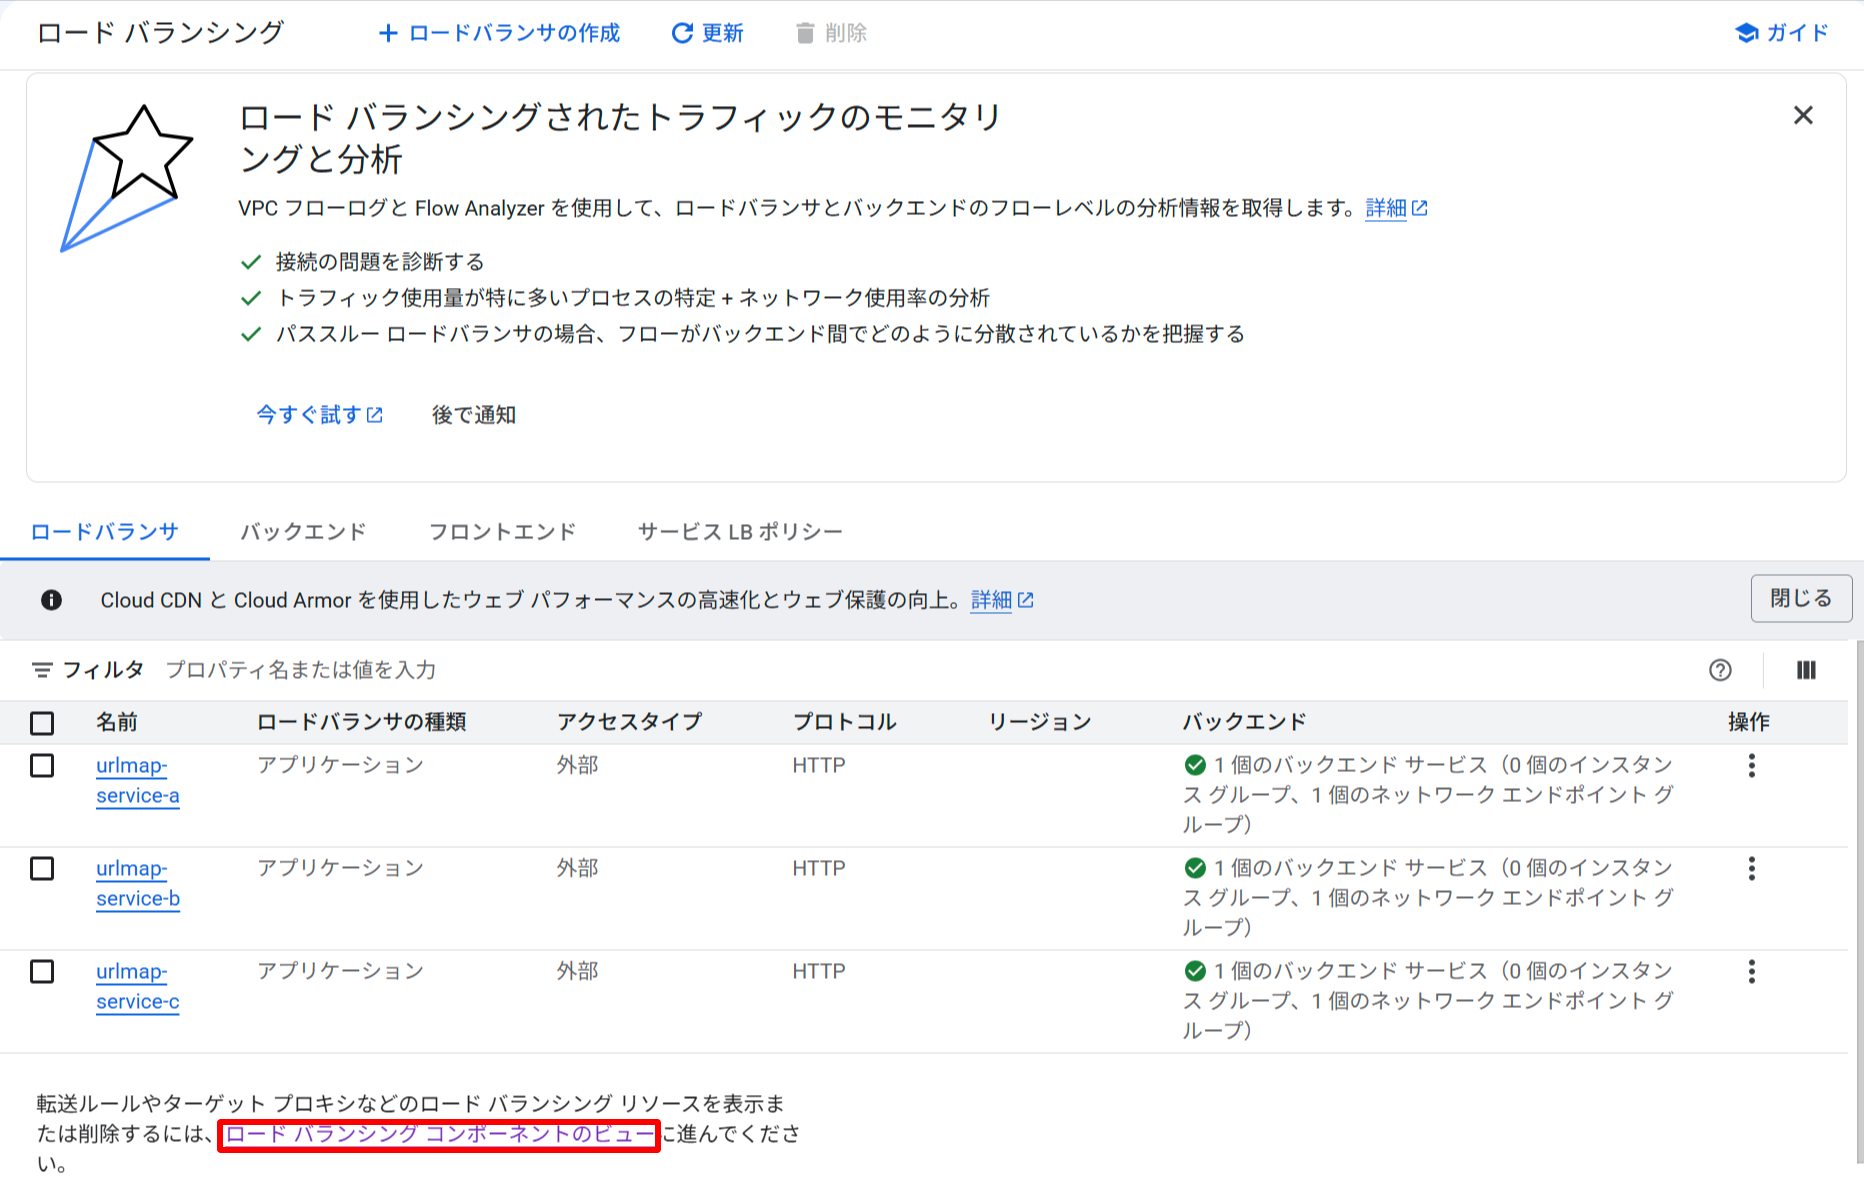Click green status icon in urlmap-service-a row
The width and height of the screenshot is (1864, 1180).
1195,765
